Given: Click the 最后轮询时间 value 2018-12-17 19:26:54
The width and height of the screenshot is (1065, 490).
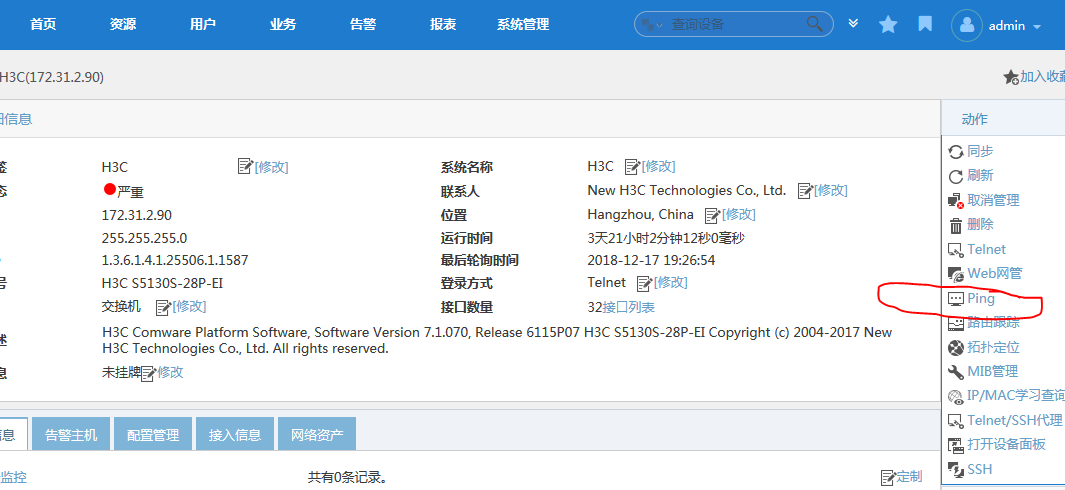Looking at the screenshot, I should point(651,260).
